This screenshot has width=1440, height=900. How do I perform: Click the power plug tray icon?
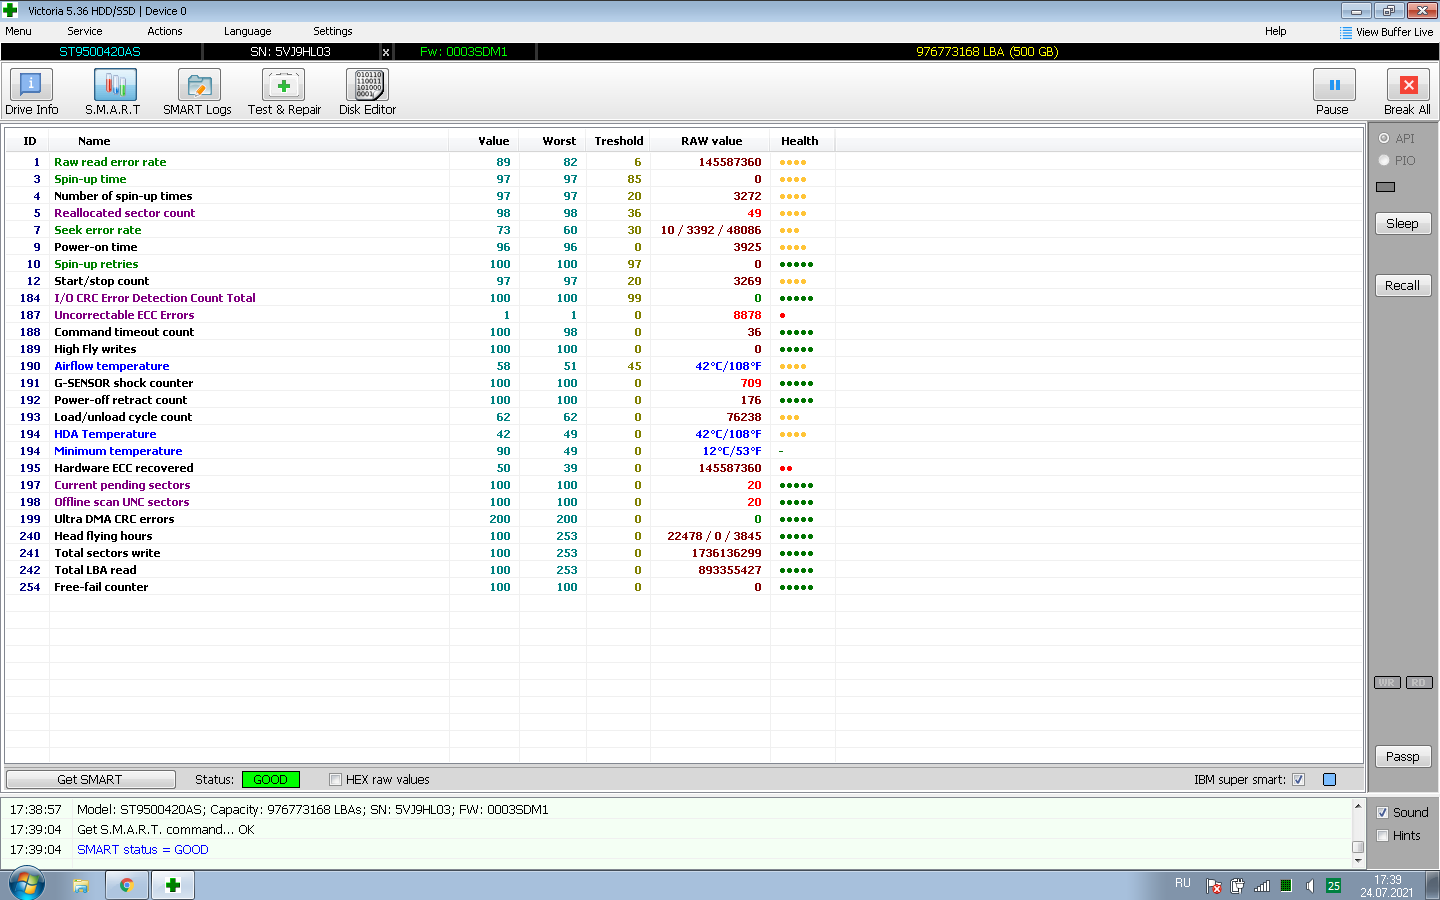coord(1238,886)
